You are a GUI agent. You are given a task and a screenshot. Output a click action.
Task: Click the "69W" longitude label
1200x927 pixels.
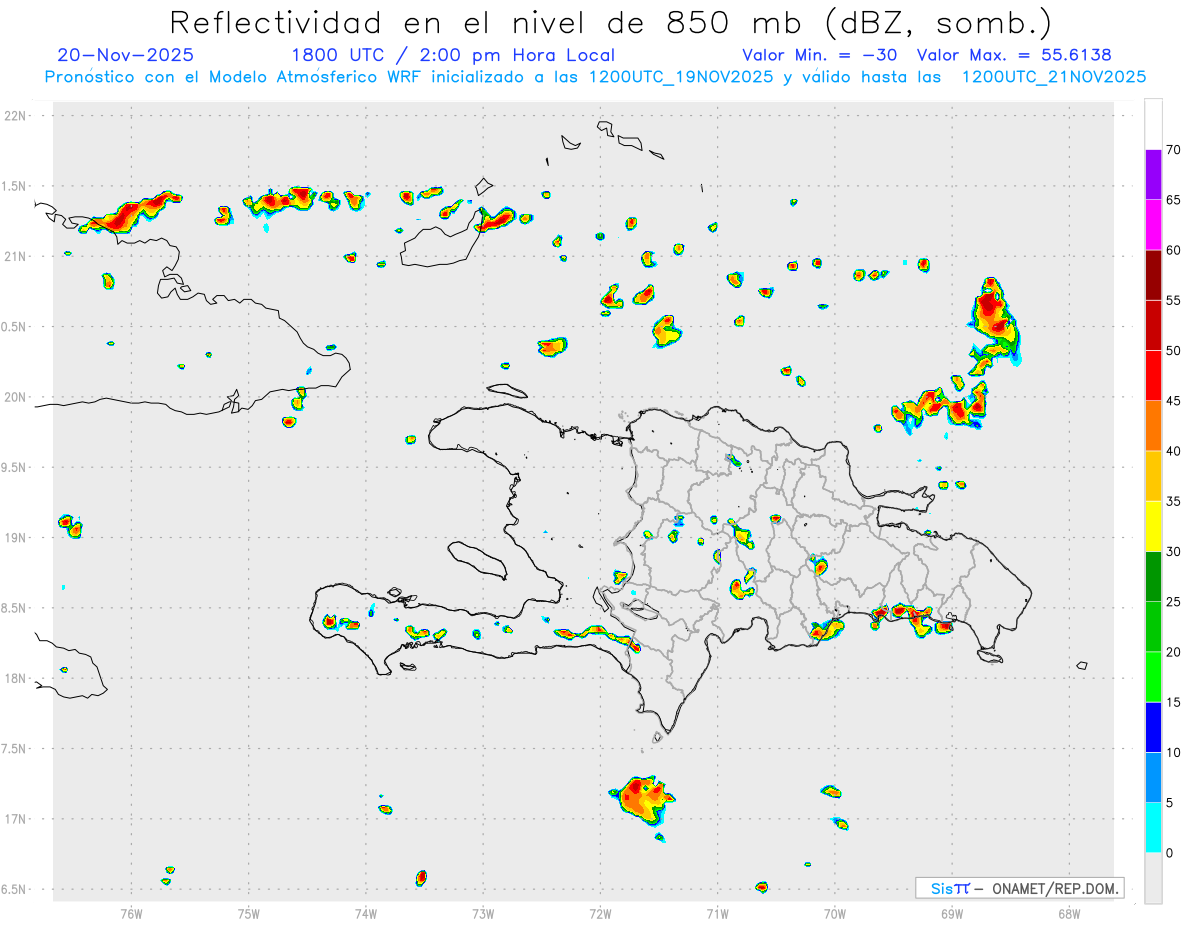pyautogui.click(x=952, y=913)
